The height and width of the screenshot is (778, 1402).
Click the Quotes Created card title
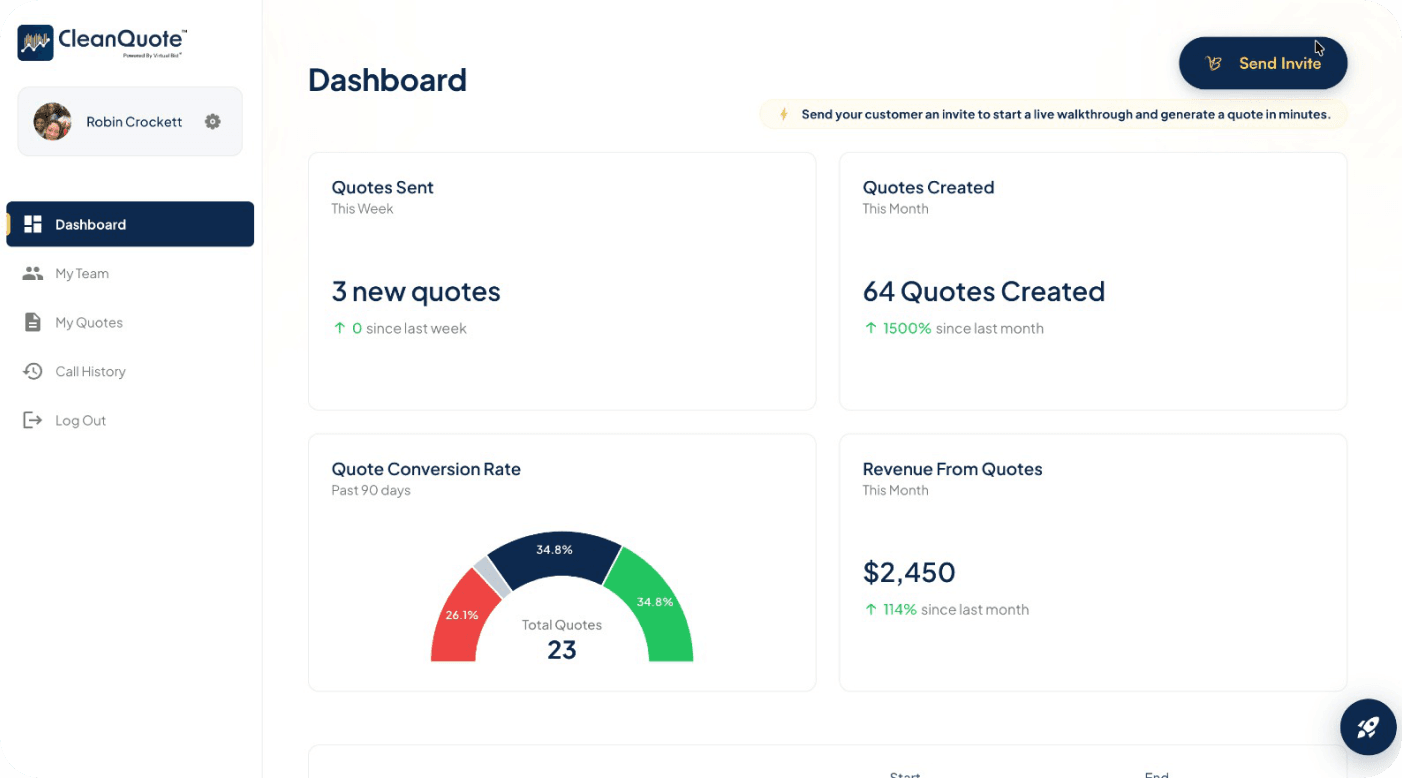click(x=928, y=187)
